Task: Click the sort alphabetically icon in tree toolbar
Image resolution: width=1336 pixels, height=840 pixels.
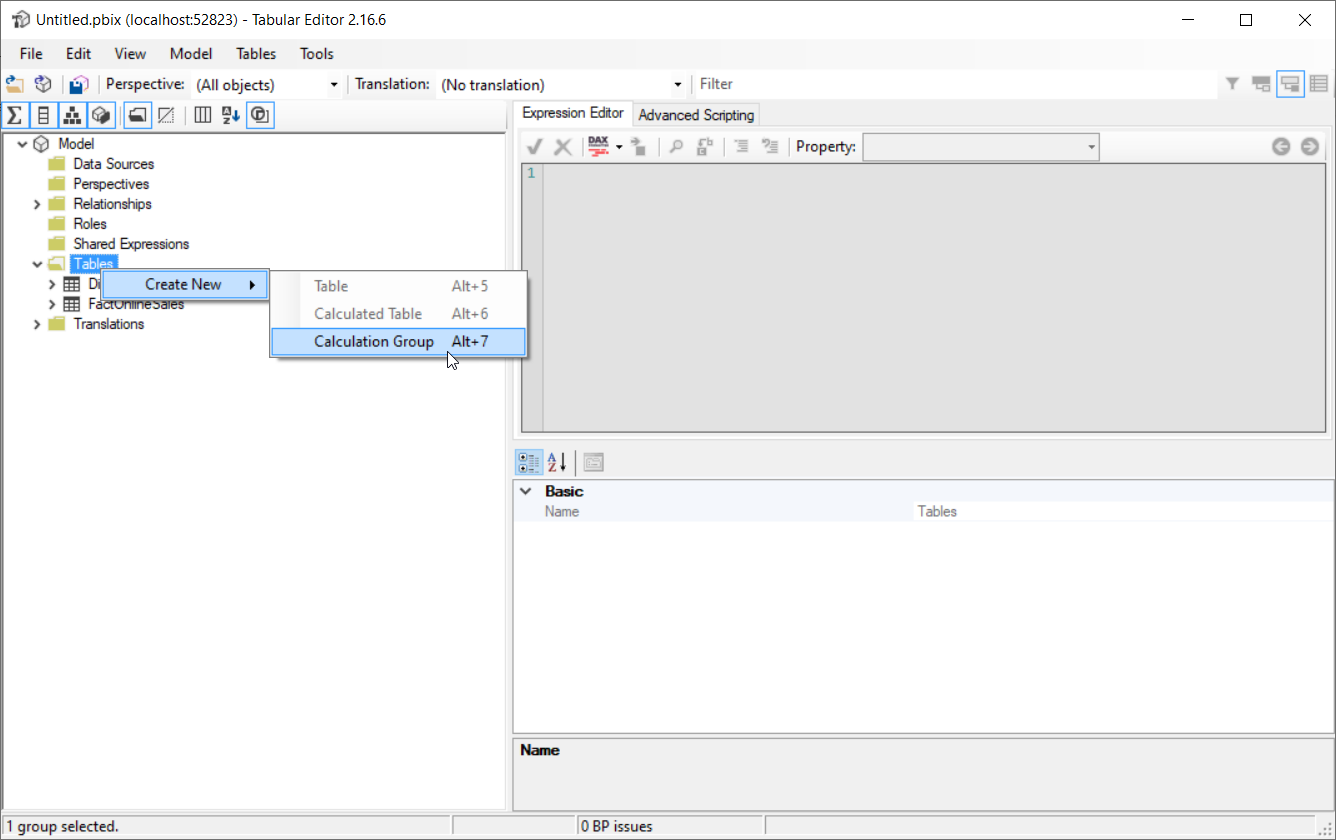Action: tap(230, 115)
